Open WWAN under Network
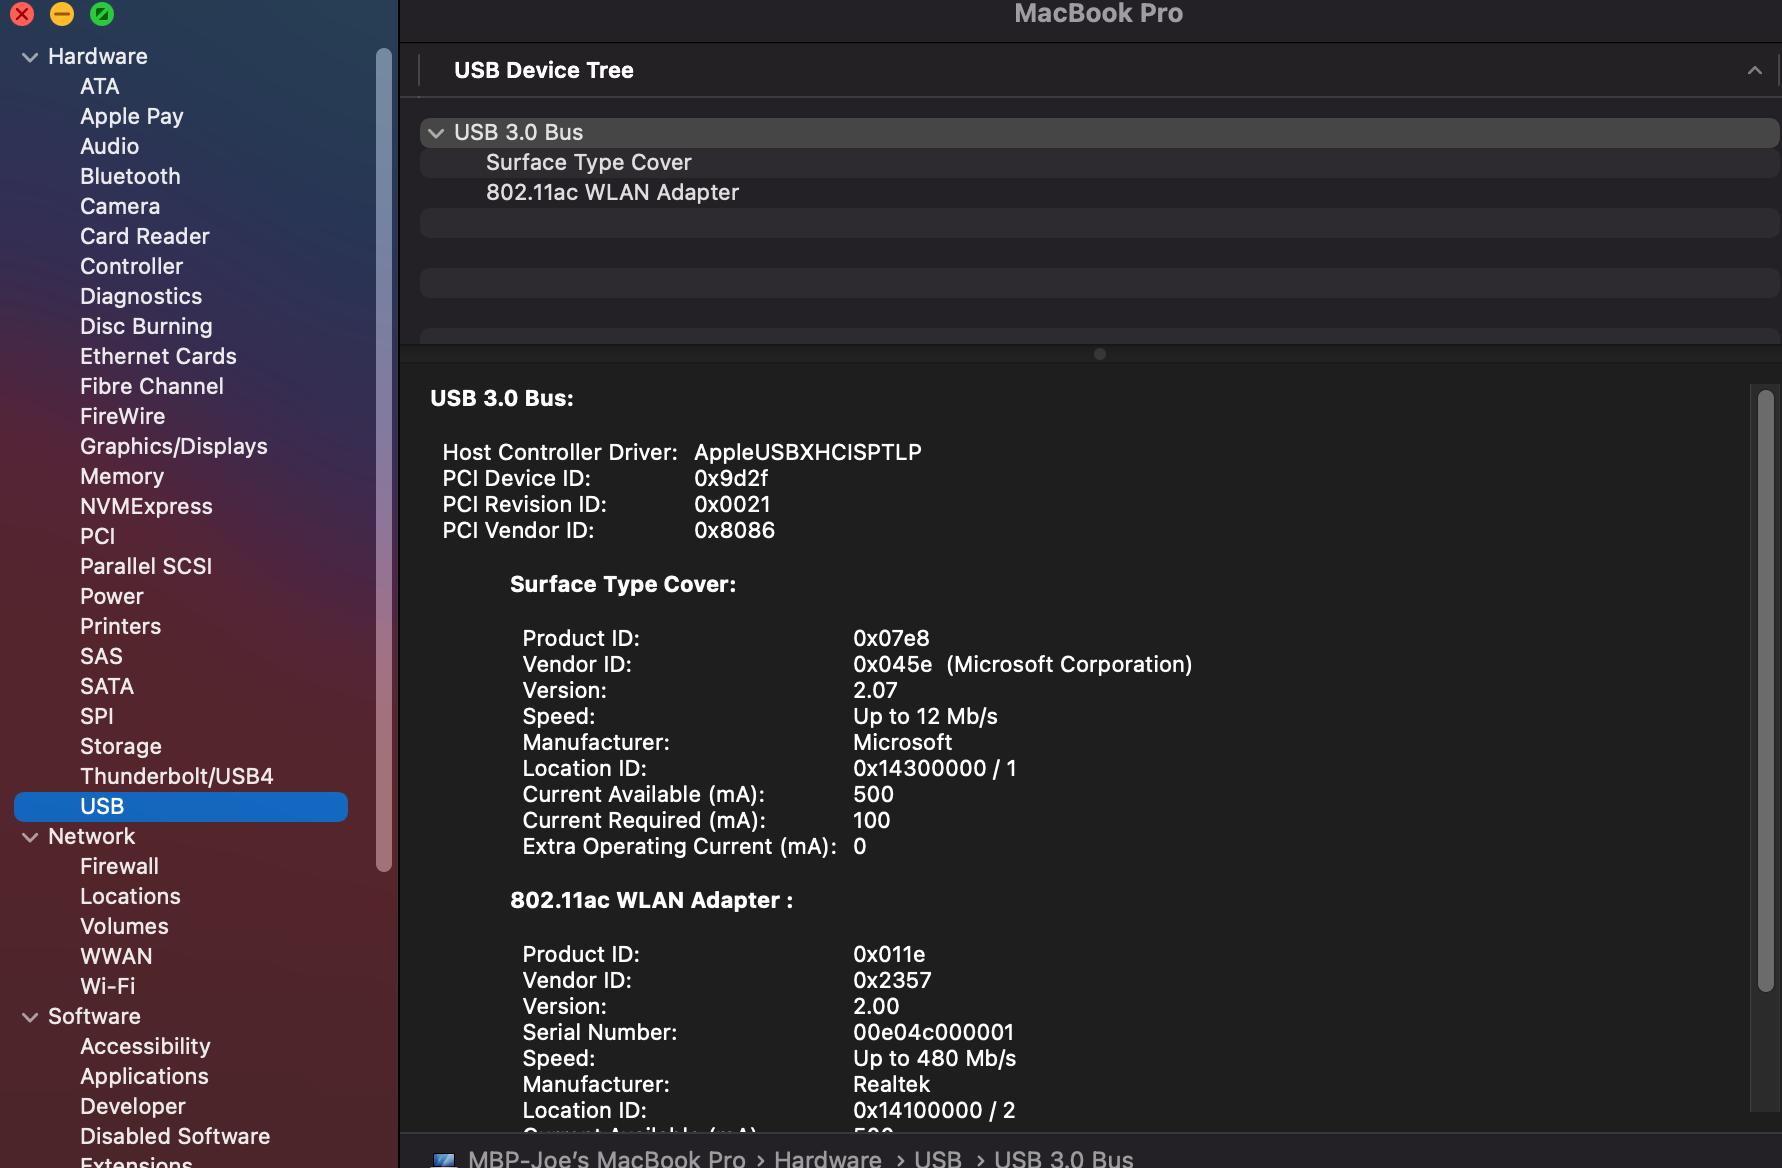The image size is (1782, 1168). (x=116, y=956)
